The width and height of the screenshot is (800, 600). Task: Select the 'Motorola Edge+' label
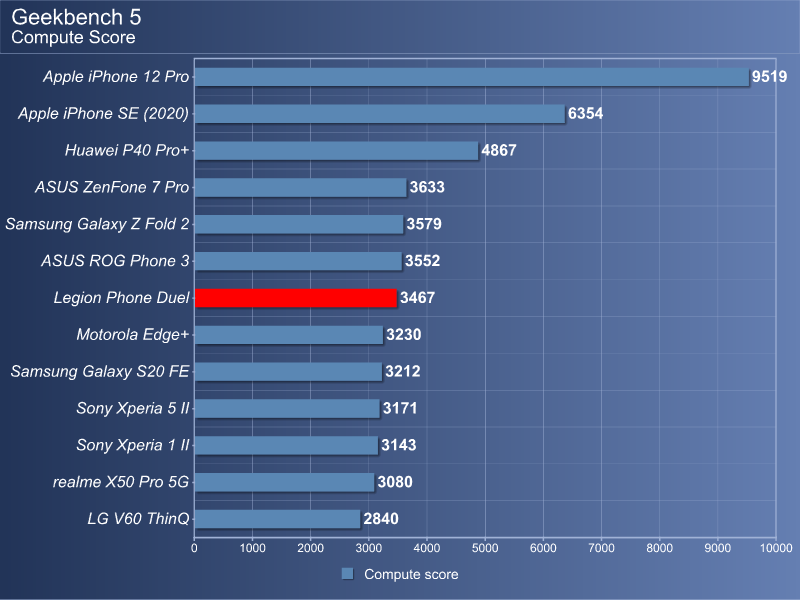click(133, 335)
